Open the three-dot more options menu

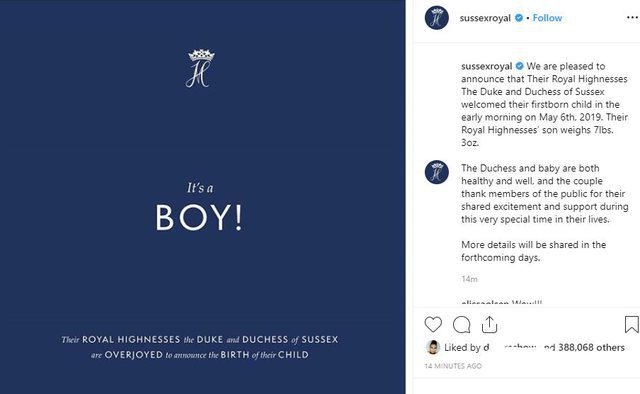(632, 18)
